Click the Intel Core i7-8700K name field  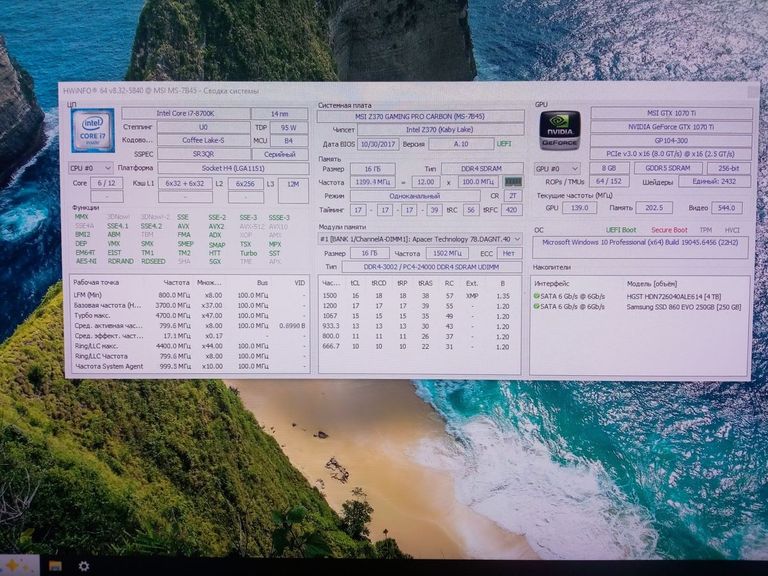pos(186,114)
